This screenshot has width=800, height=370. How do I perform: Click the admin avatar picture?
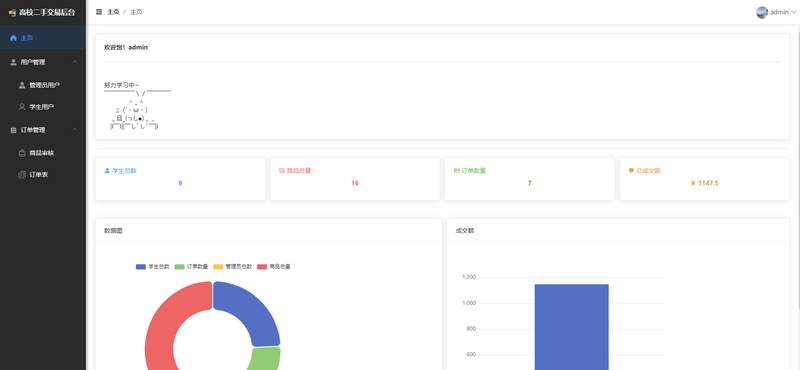tap(762, 12)
